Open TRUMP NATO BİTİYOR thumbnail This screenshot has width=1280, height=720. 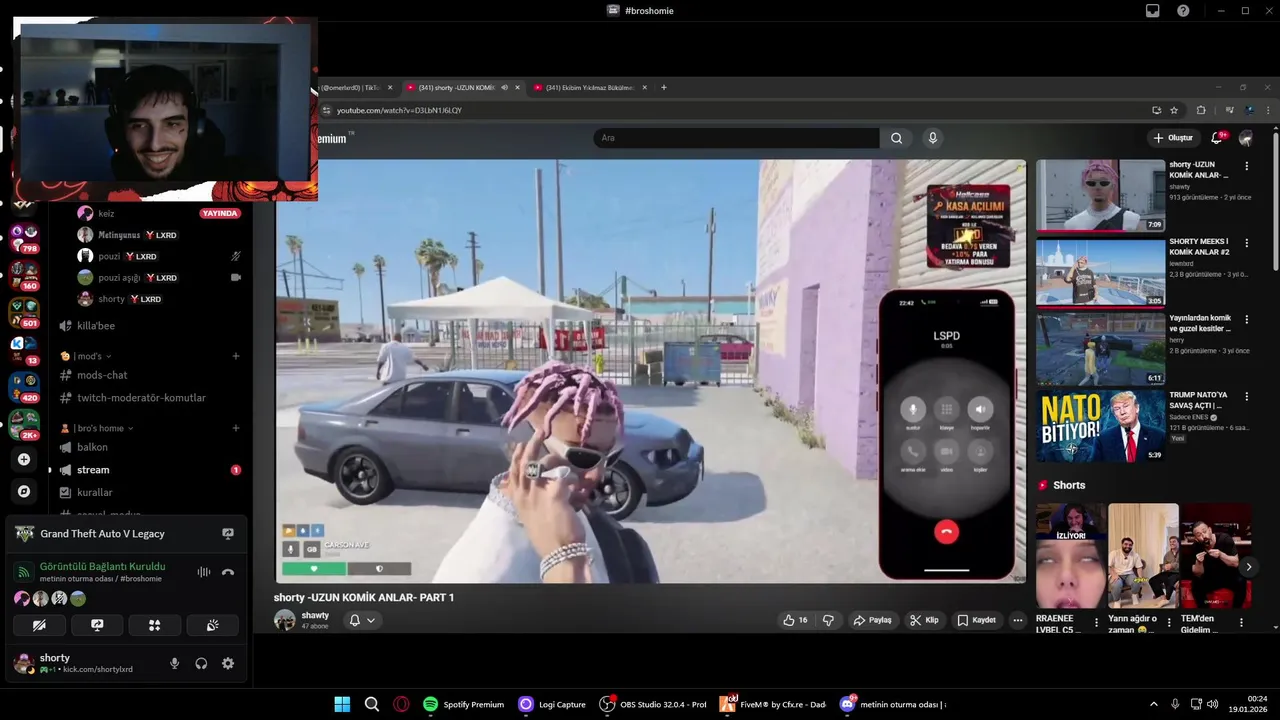tap(1100, 426)
